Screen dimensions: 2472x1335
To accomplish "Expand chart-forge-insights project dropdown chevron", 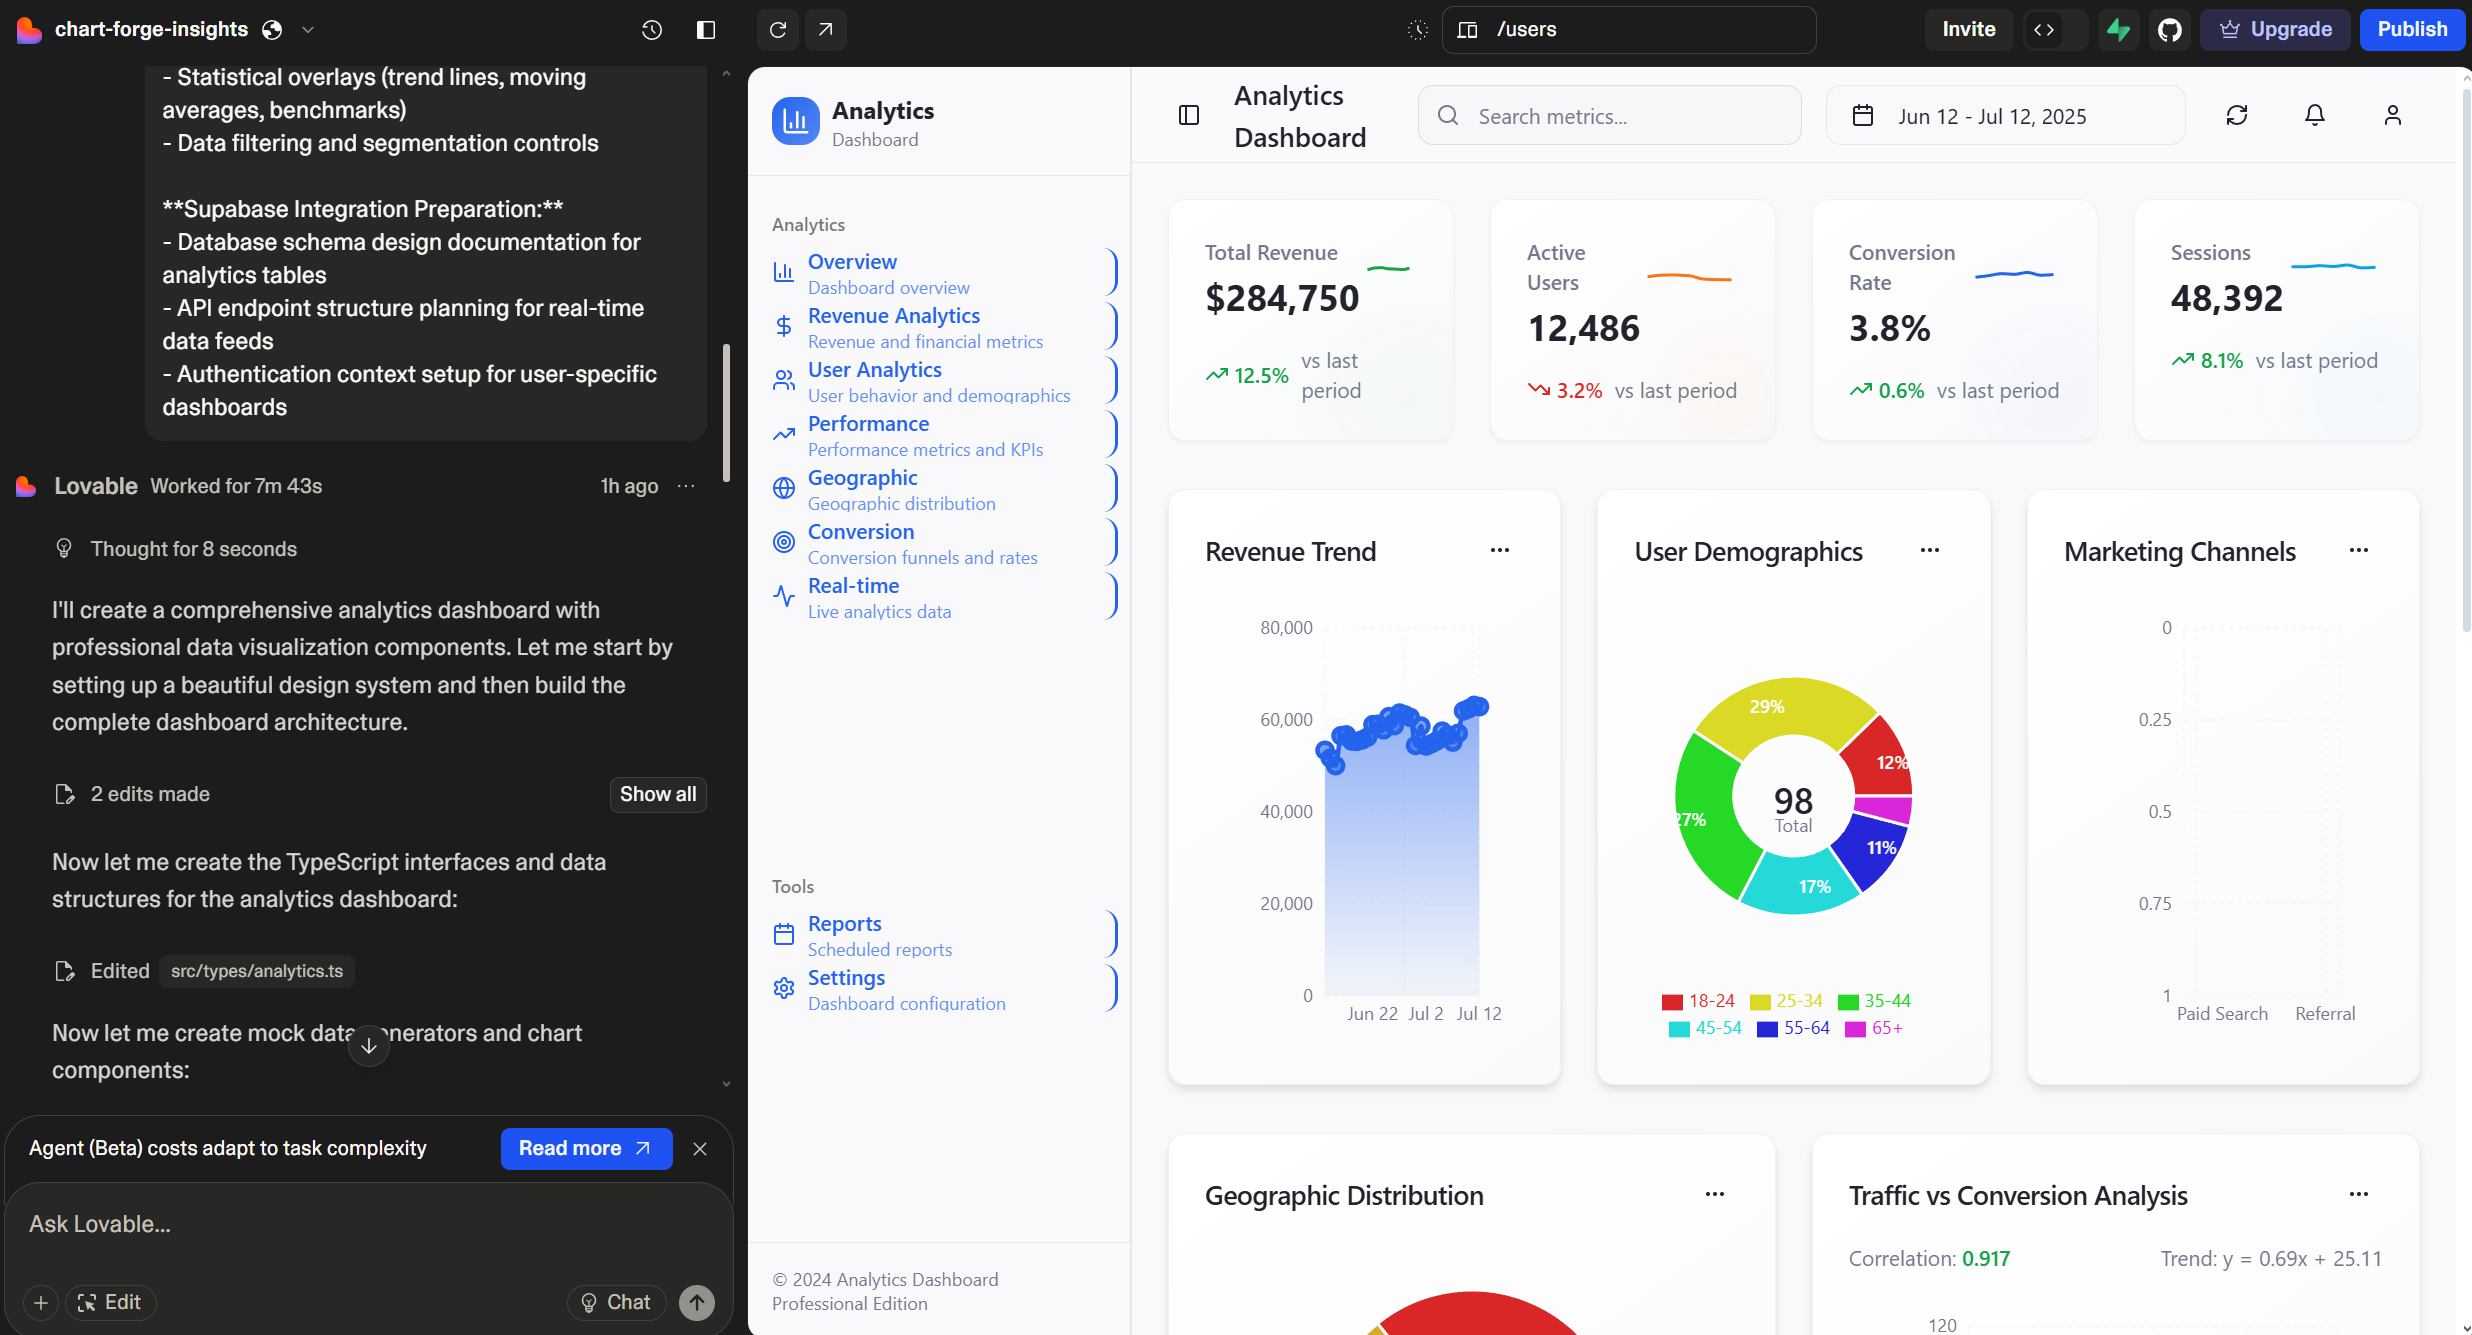I will (308, 30).
